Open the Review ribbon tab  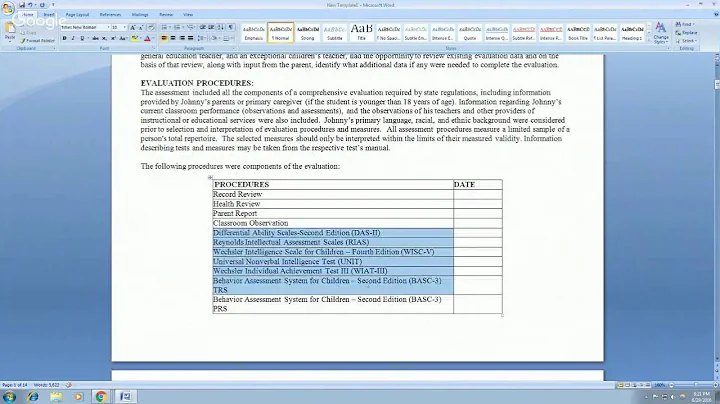tap(166, 15)
